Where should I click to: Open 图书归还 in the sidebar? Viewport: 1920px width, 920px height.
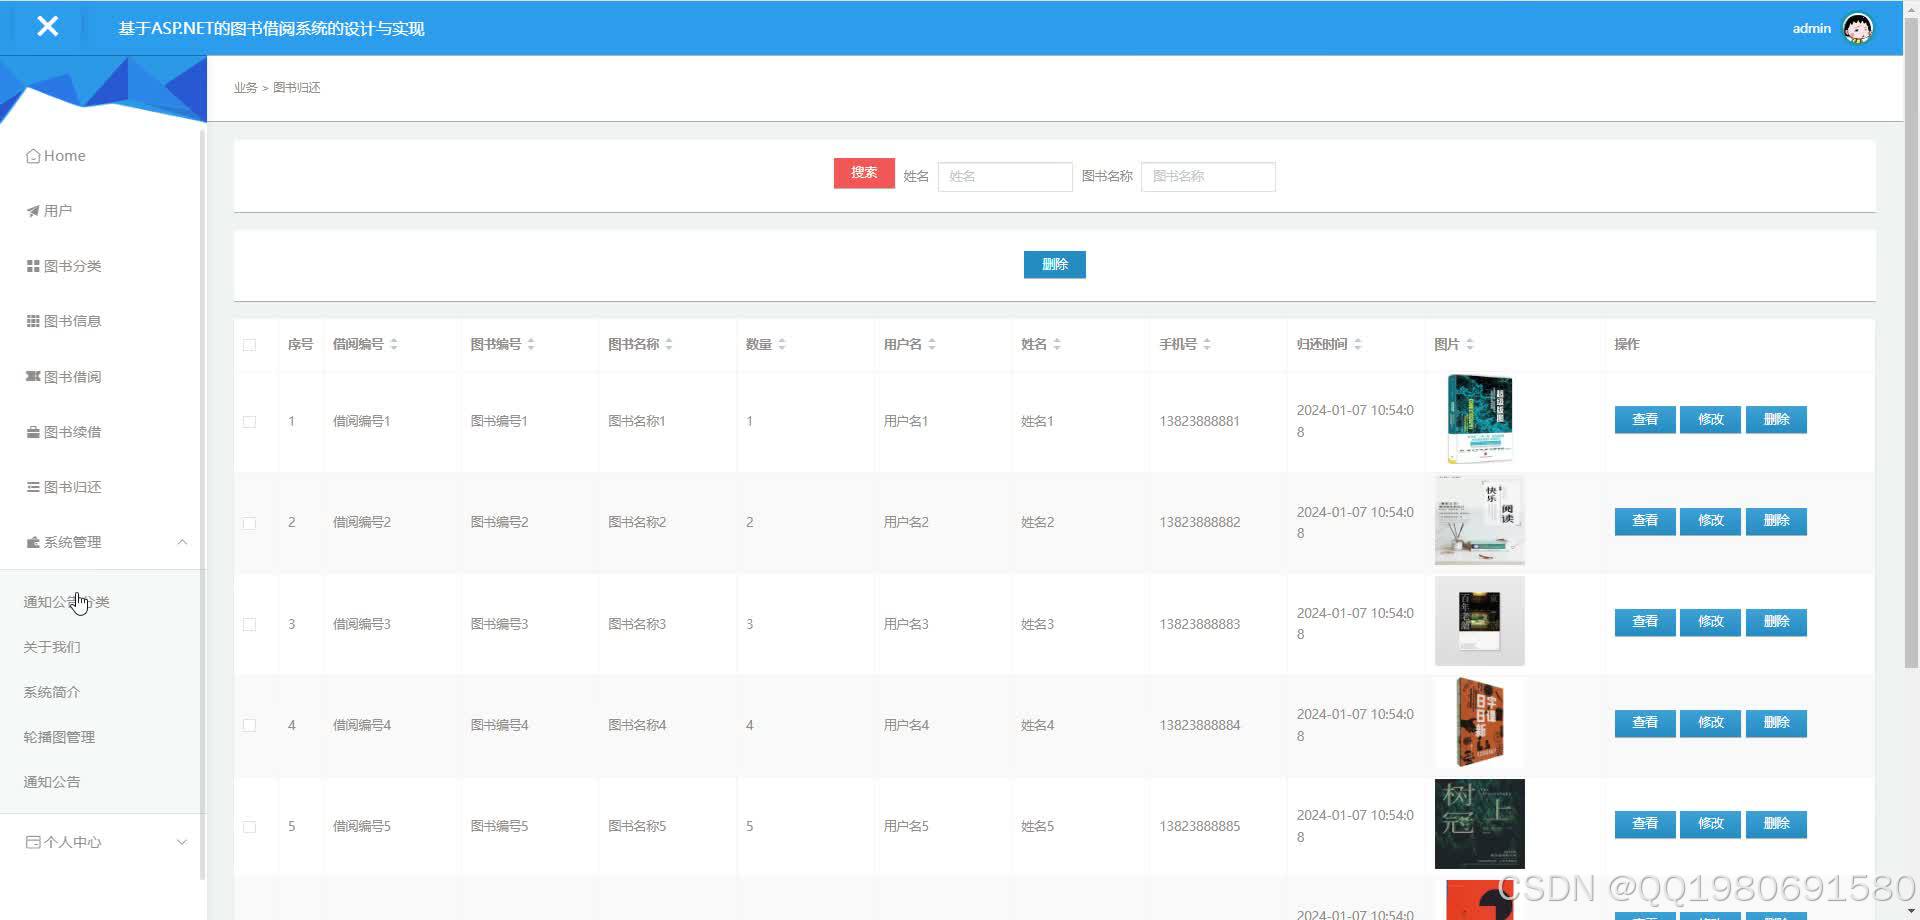tap(64, 487)
